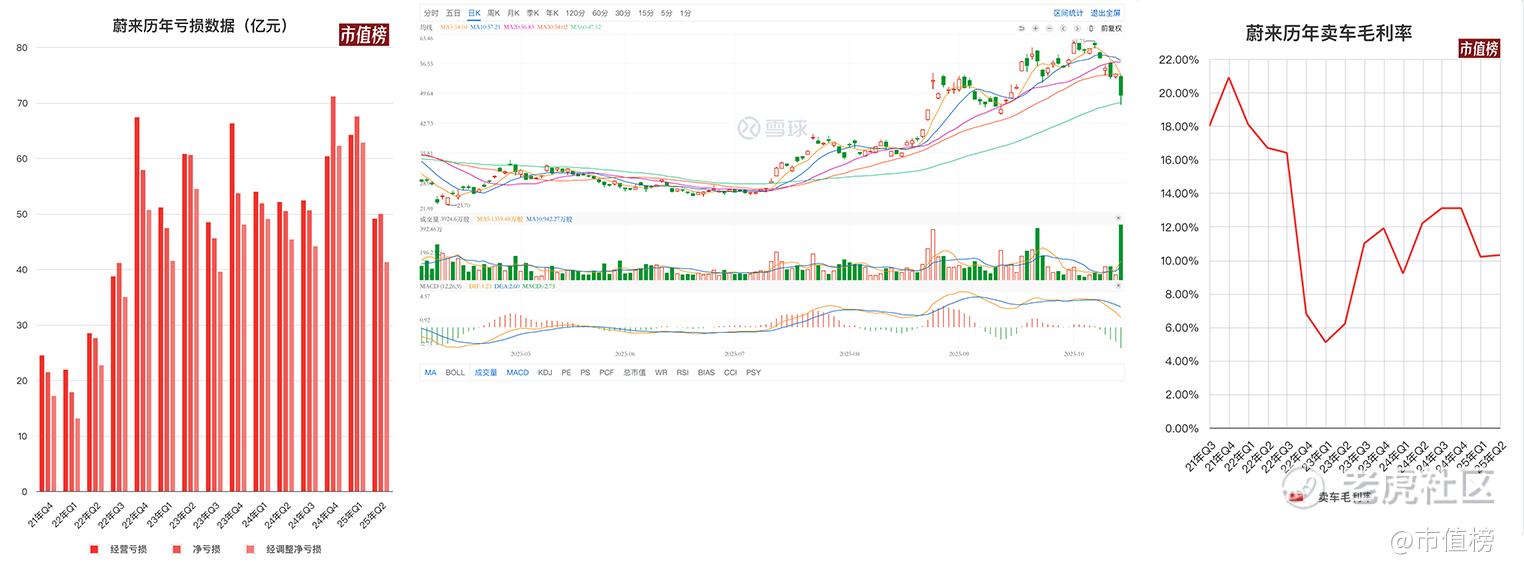1524x575 pixels.
Task: Click the tallest 24年Q4 bar on the loss chart
Action: (333, 294)
